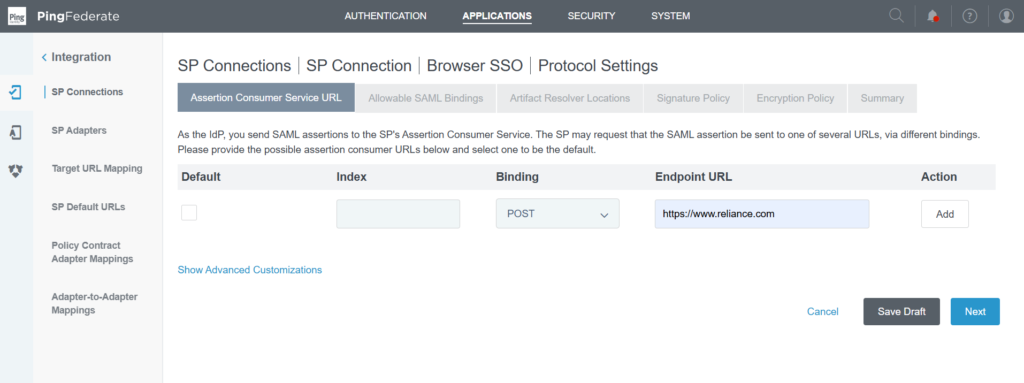The image size is (1024, 383).
Task: Click the Ping logo icon
Action: point(17,16)
